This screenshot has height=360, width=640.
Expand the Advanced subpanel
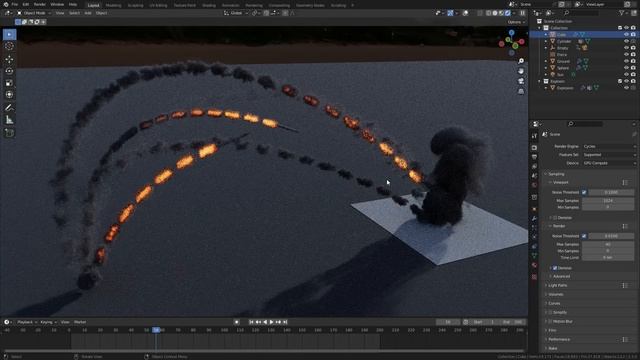click(x=561, y=276)
